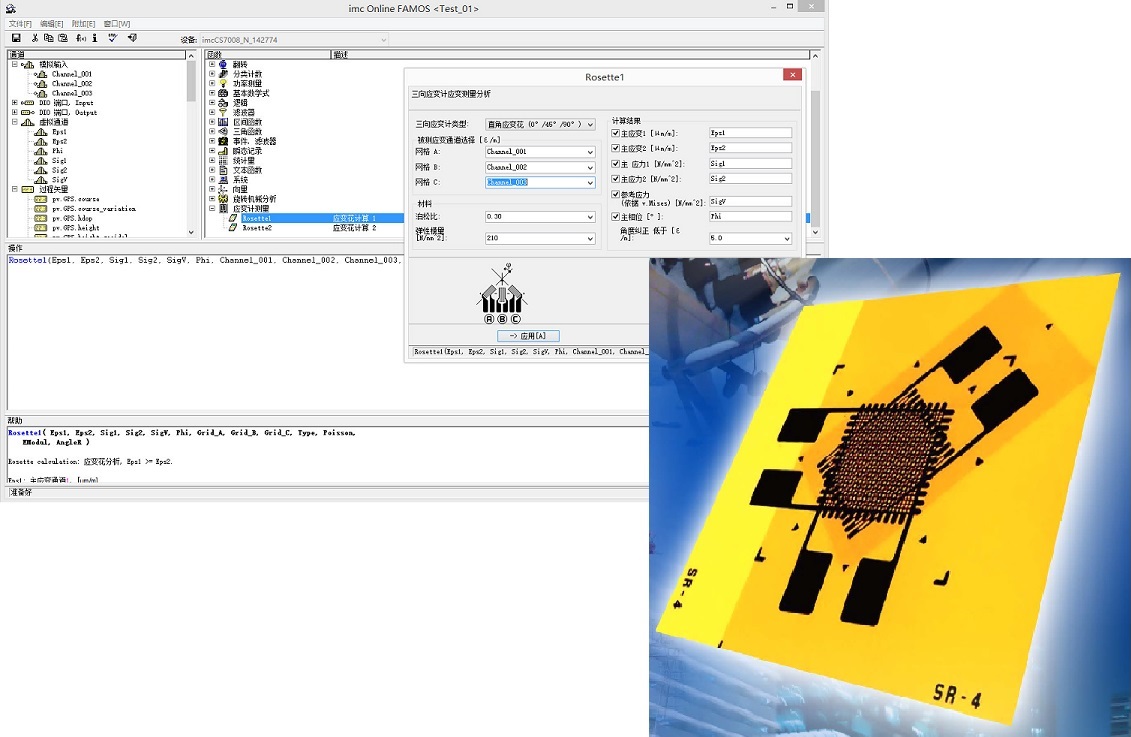
Task: Click the Save floppy disk toolbar icon
Action: [x=16, y=39]
